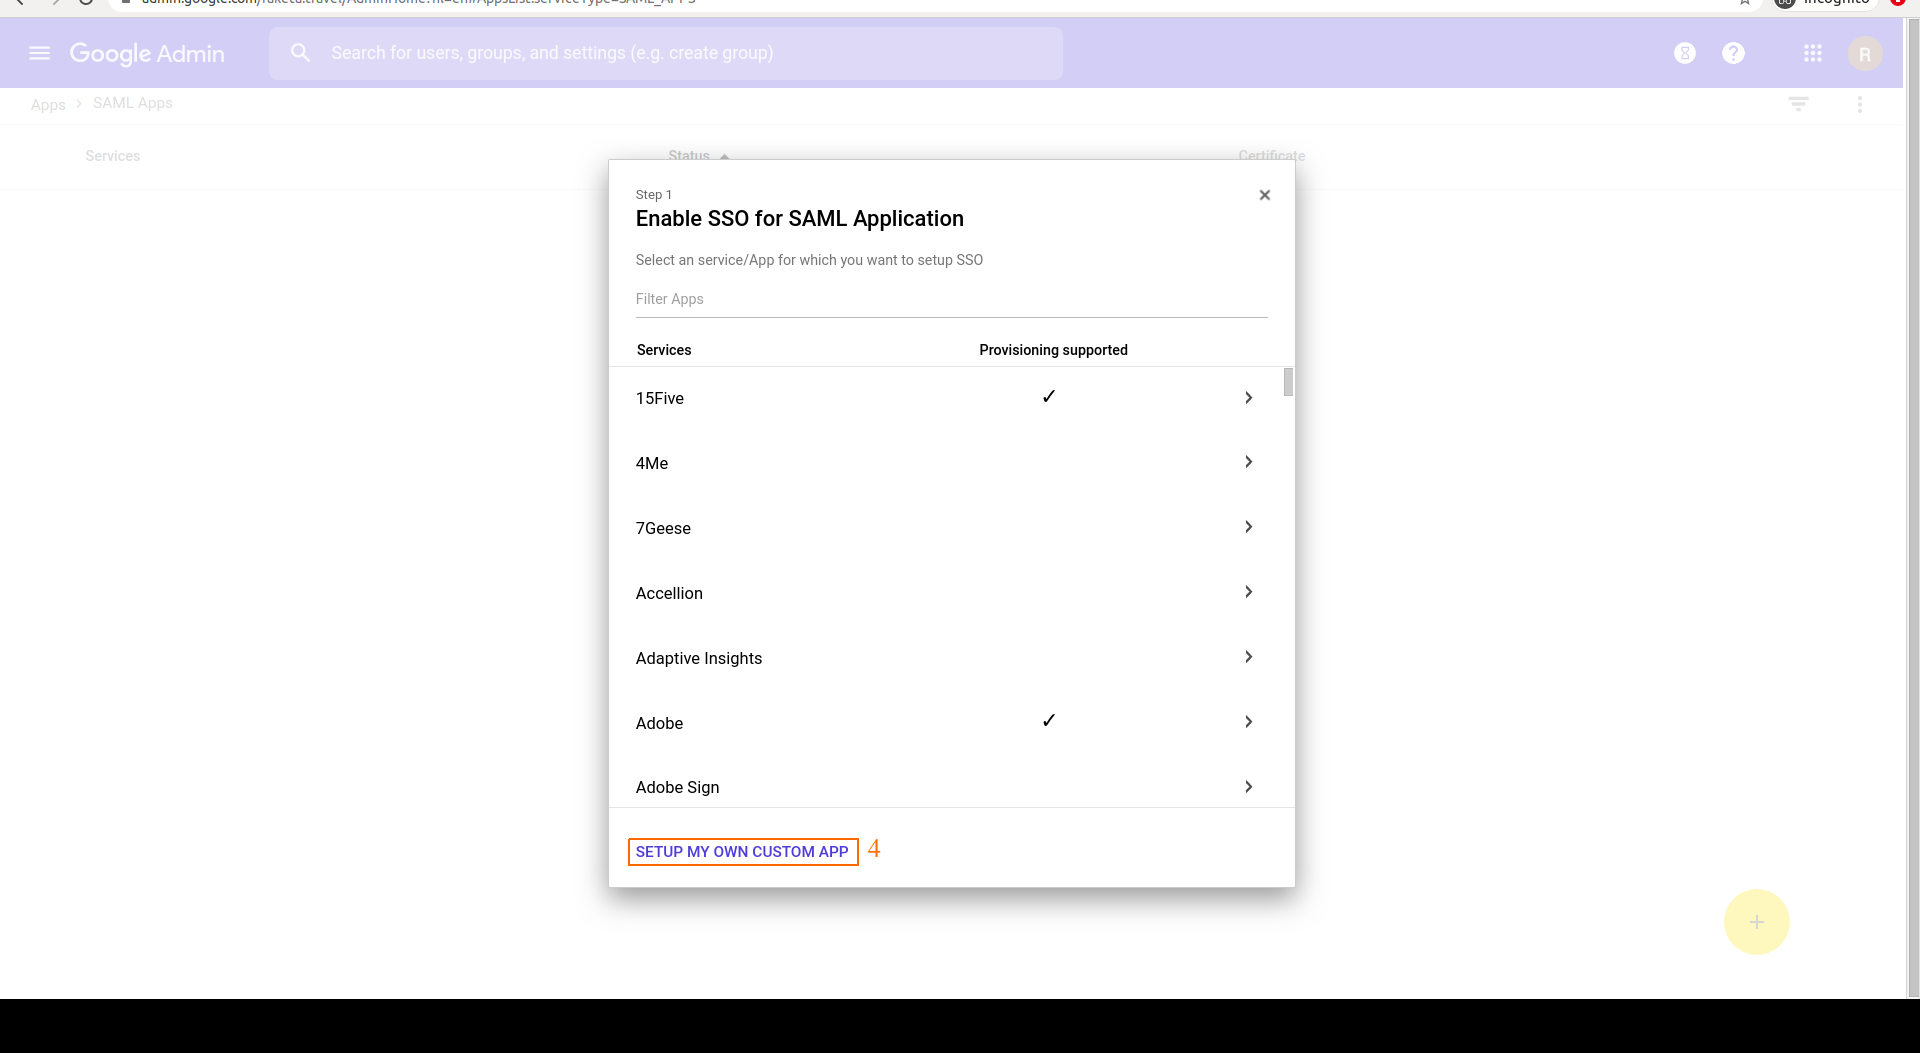Expand the Adobe Sign chevron arrow

(x=1249, y=787)
